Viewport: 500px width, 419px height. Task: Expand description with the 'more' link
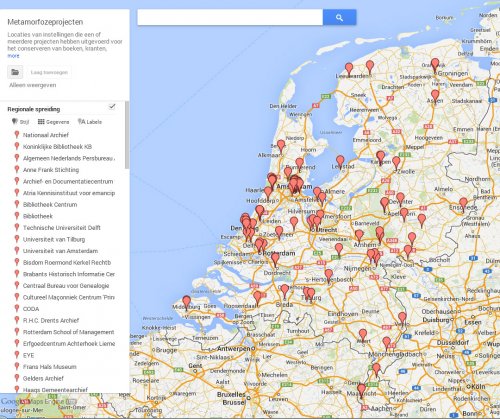(13, 56)
